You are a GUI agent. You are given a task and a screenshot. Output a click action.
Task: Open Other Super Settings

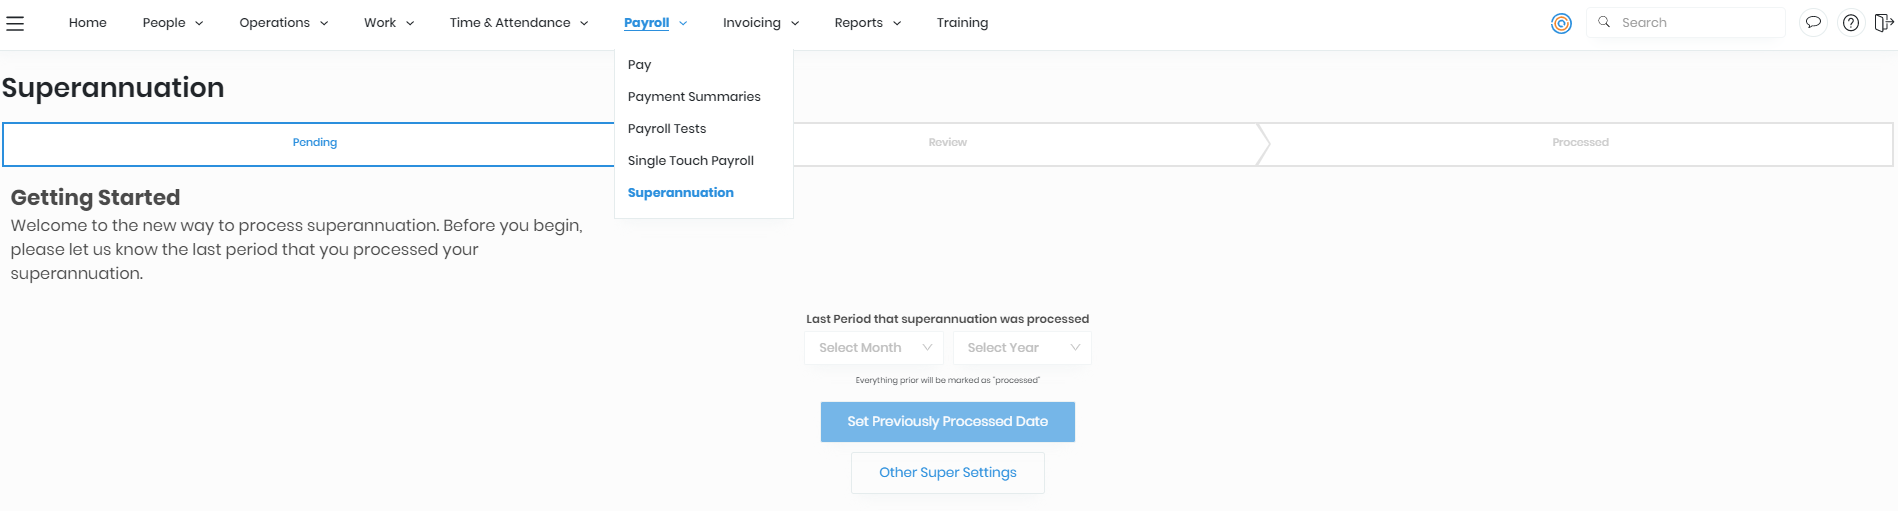[x=947, y=473]
